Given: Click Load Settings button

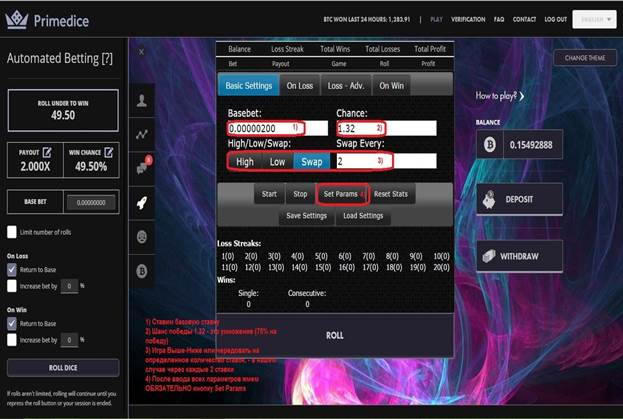Looking at the screenshot, I should [363, 216].
